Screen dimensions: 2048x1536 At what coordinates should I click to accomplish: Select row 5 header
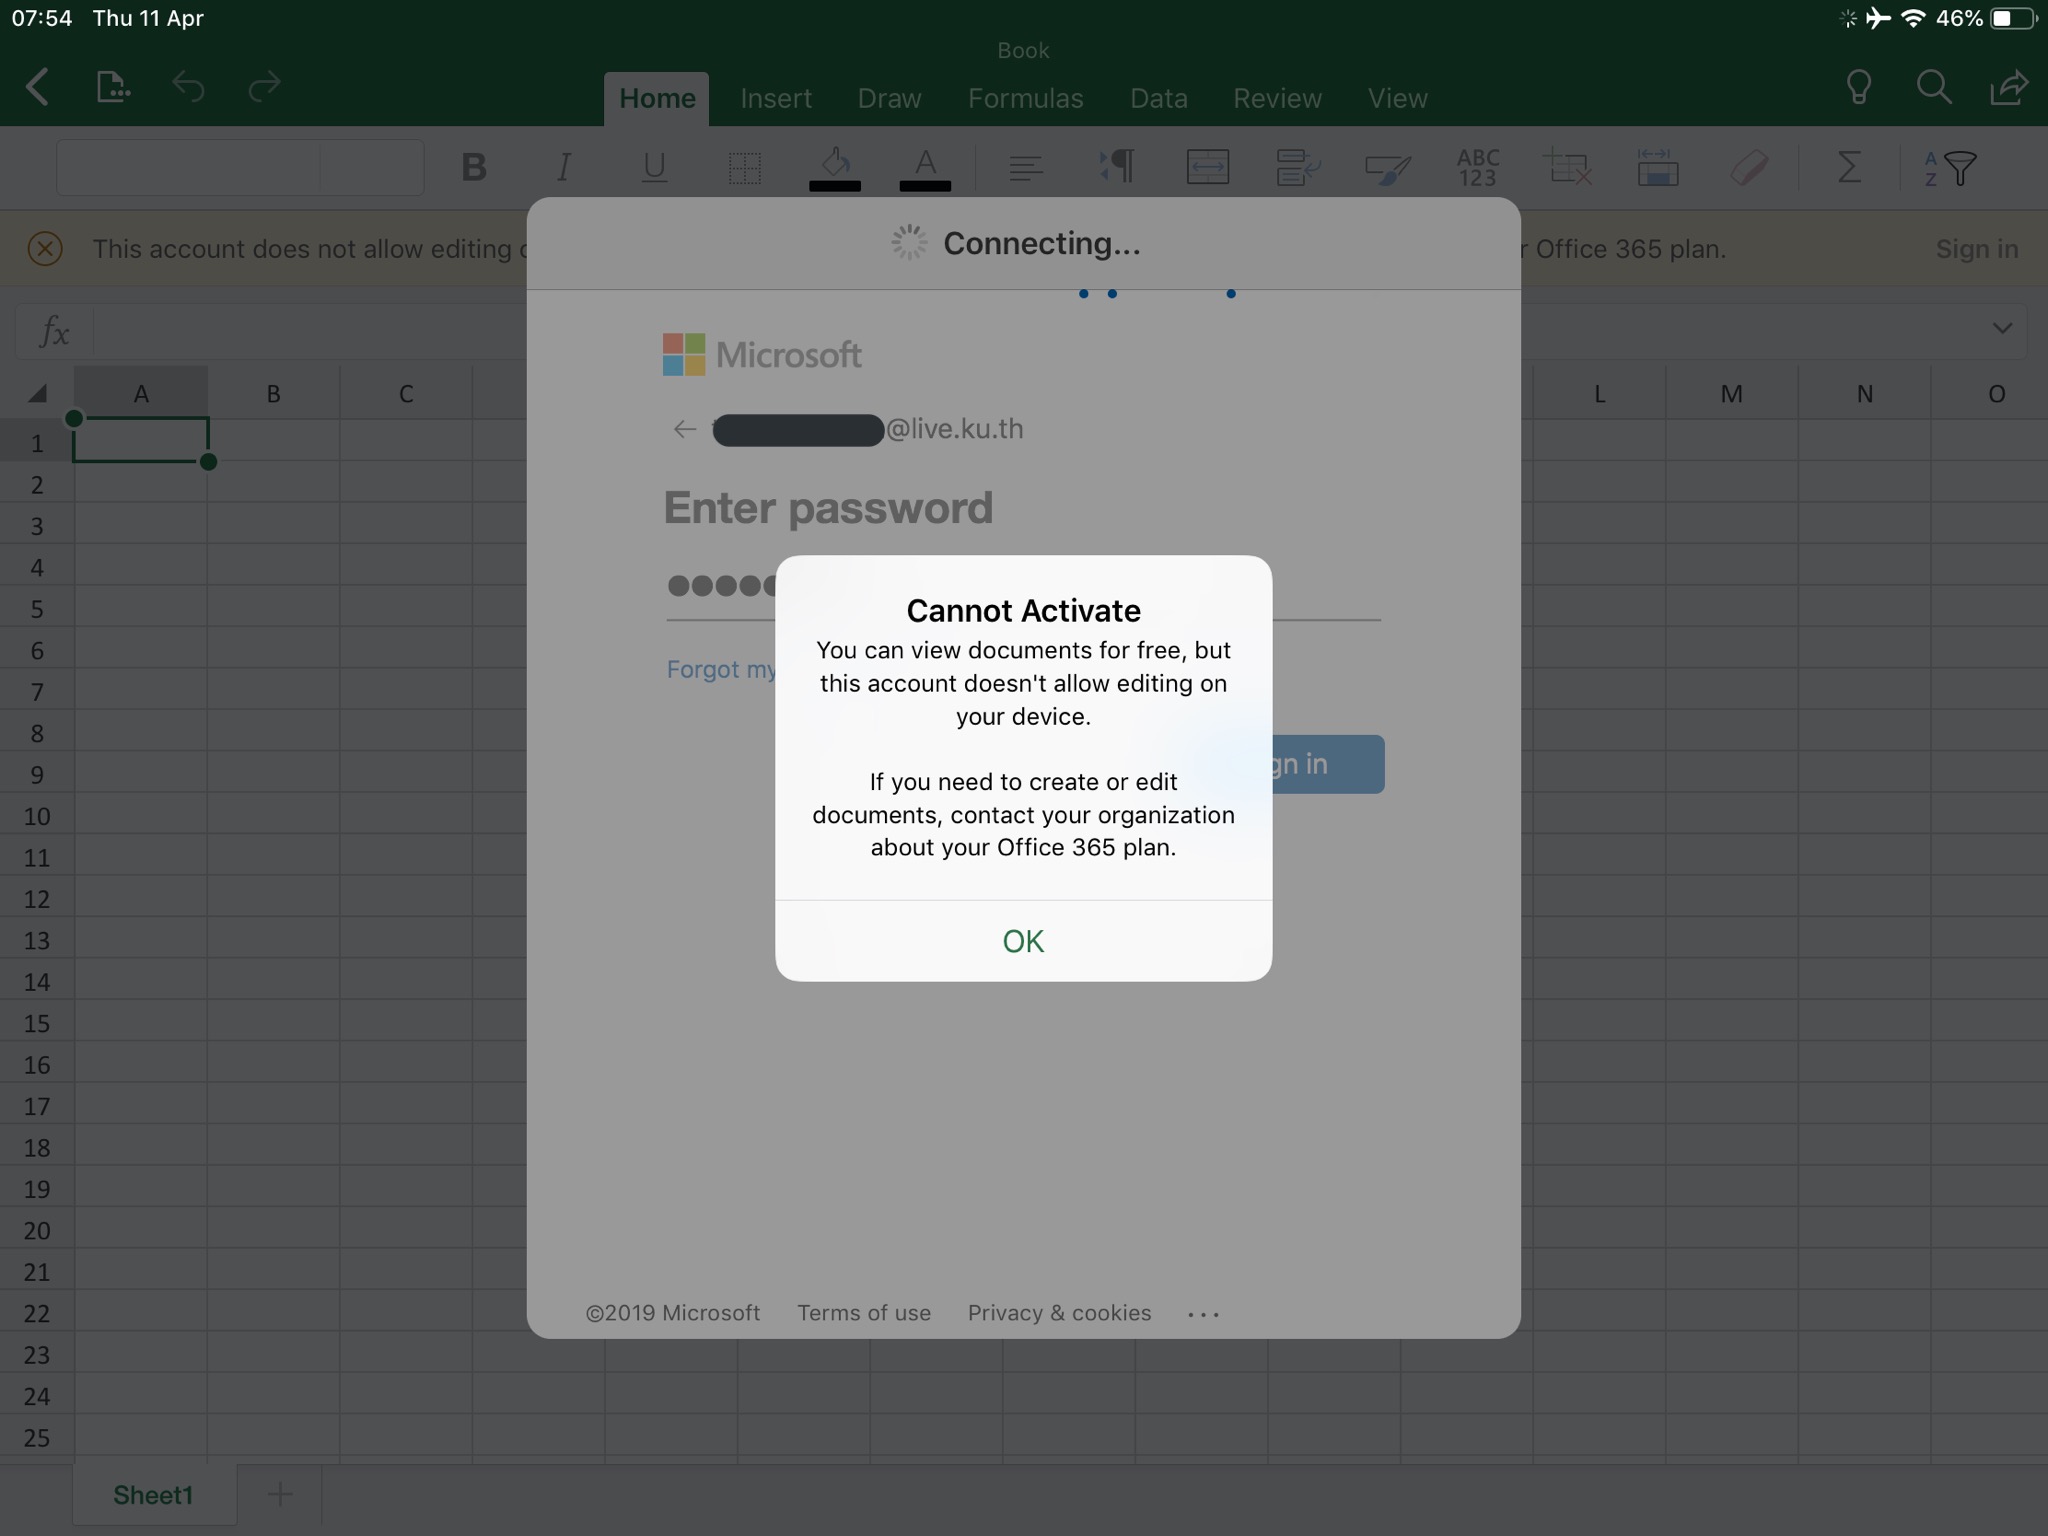coord(37,609)
